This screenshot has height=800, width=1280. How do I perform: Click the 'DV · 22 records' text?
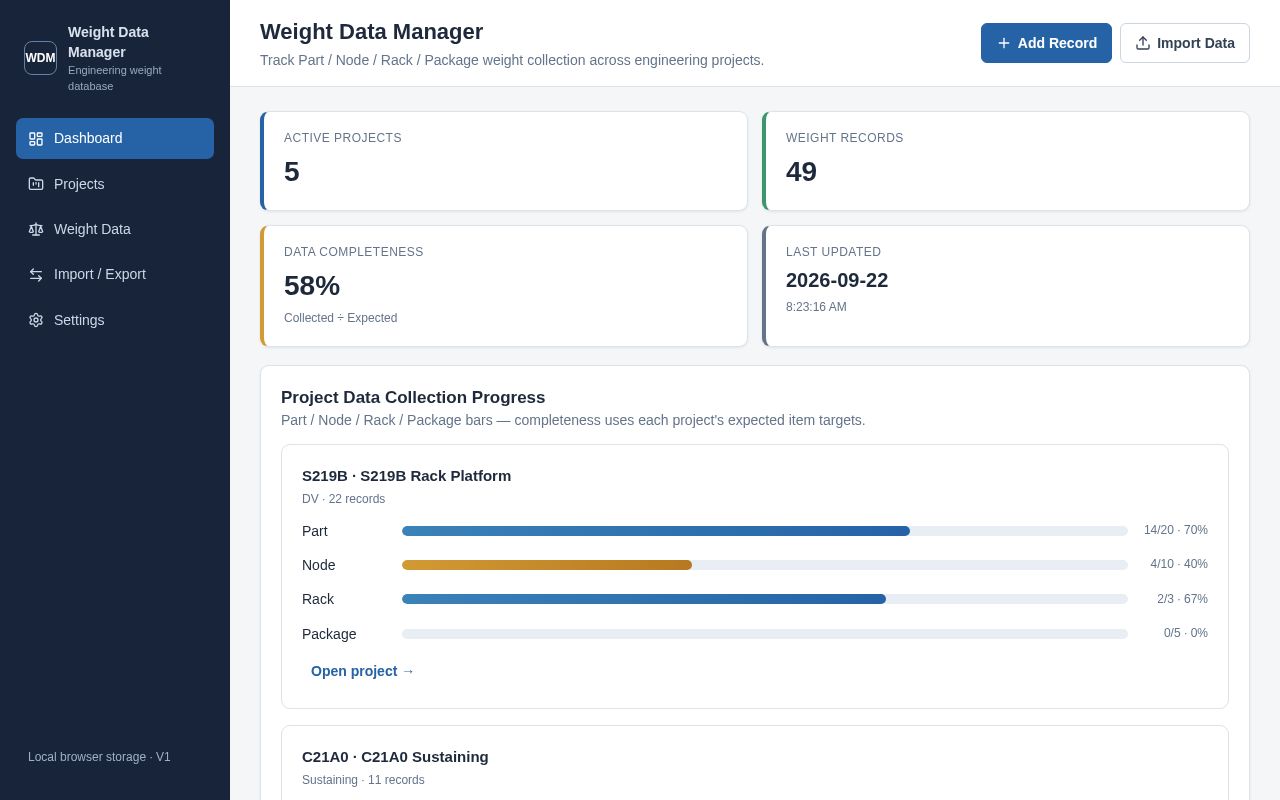[343, 499]
